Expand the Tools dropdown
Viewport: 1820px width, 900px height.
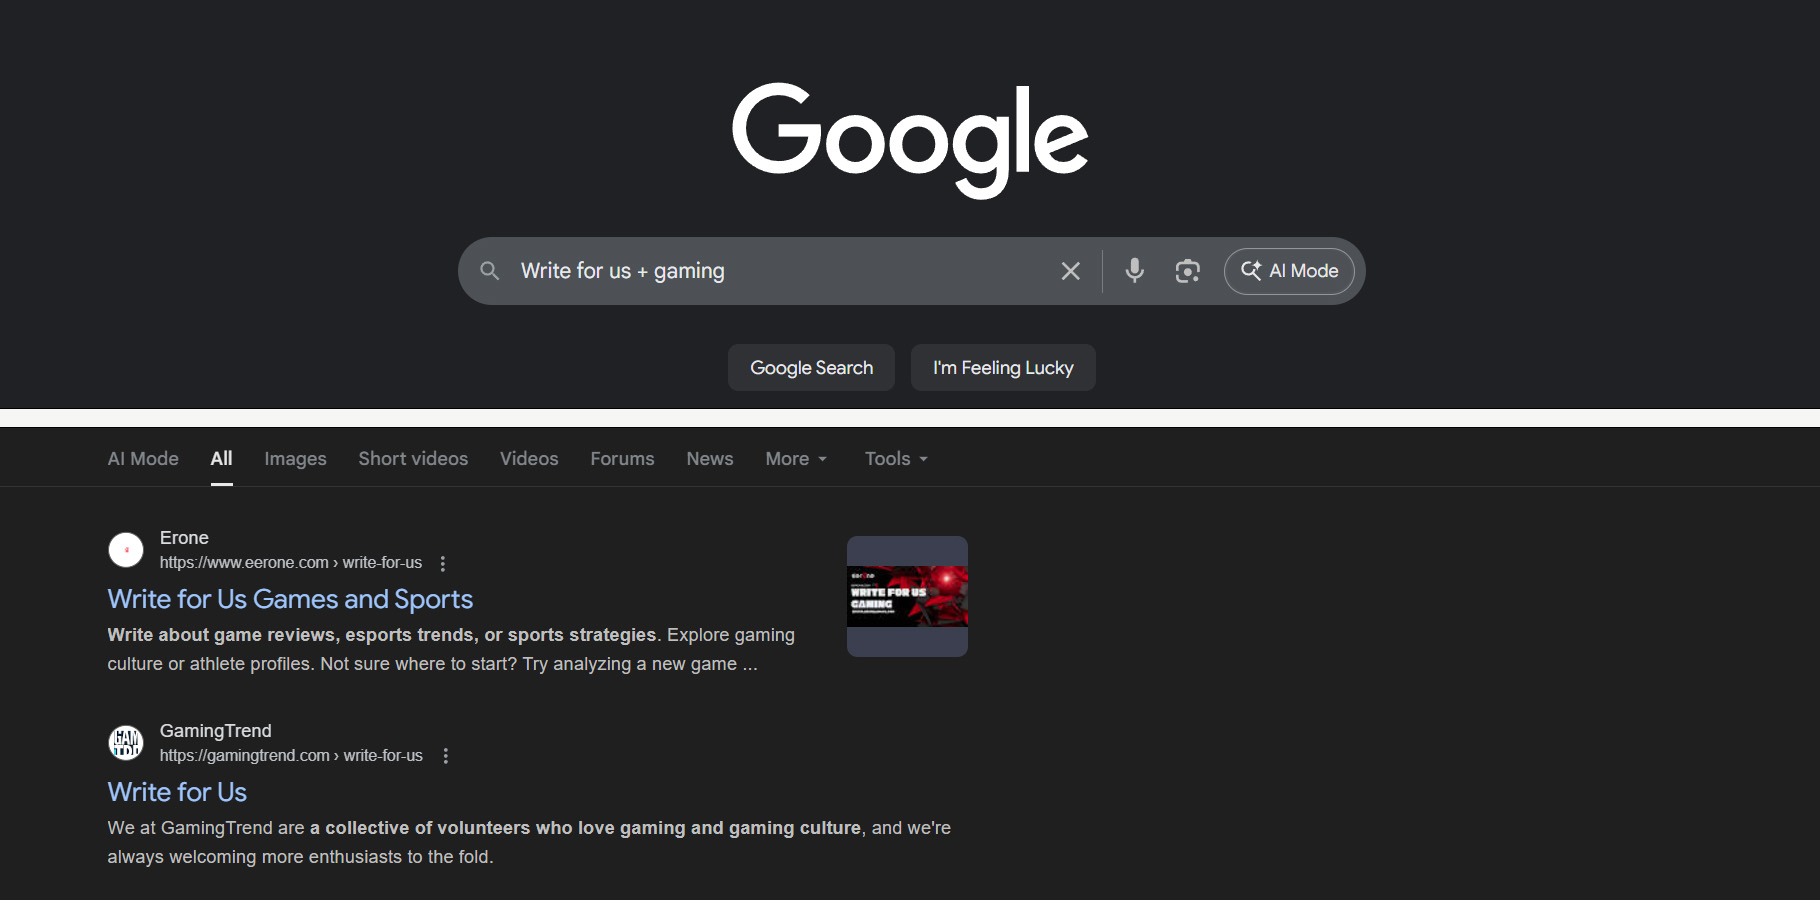[894, 458]
